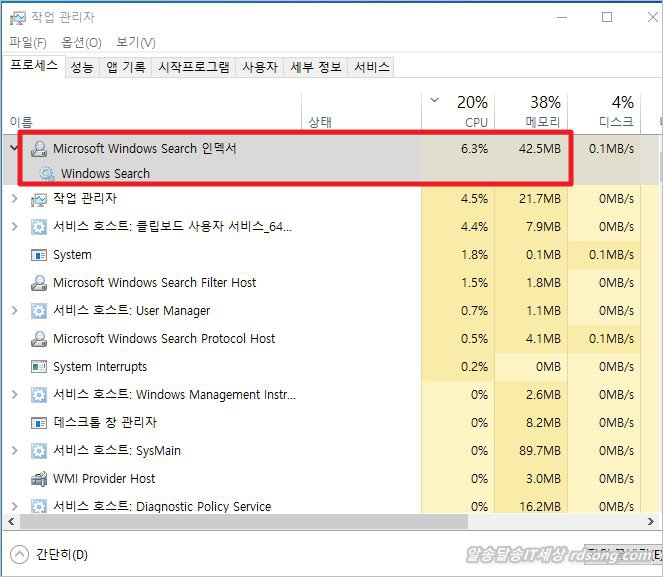This screenshot has height=577, width=663.
Task: Click the sort arrow above CPU column
Action: coord(434,101)
